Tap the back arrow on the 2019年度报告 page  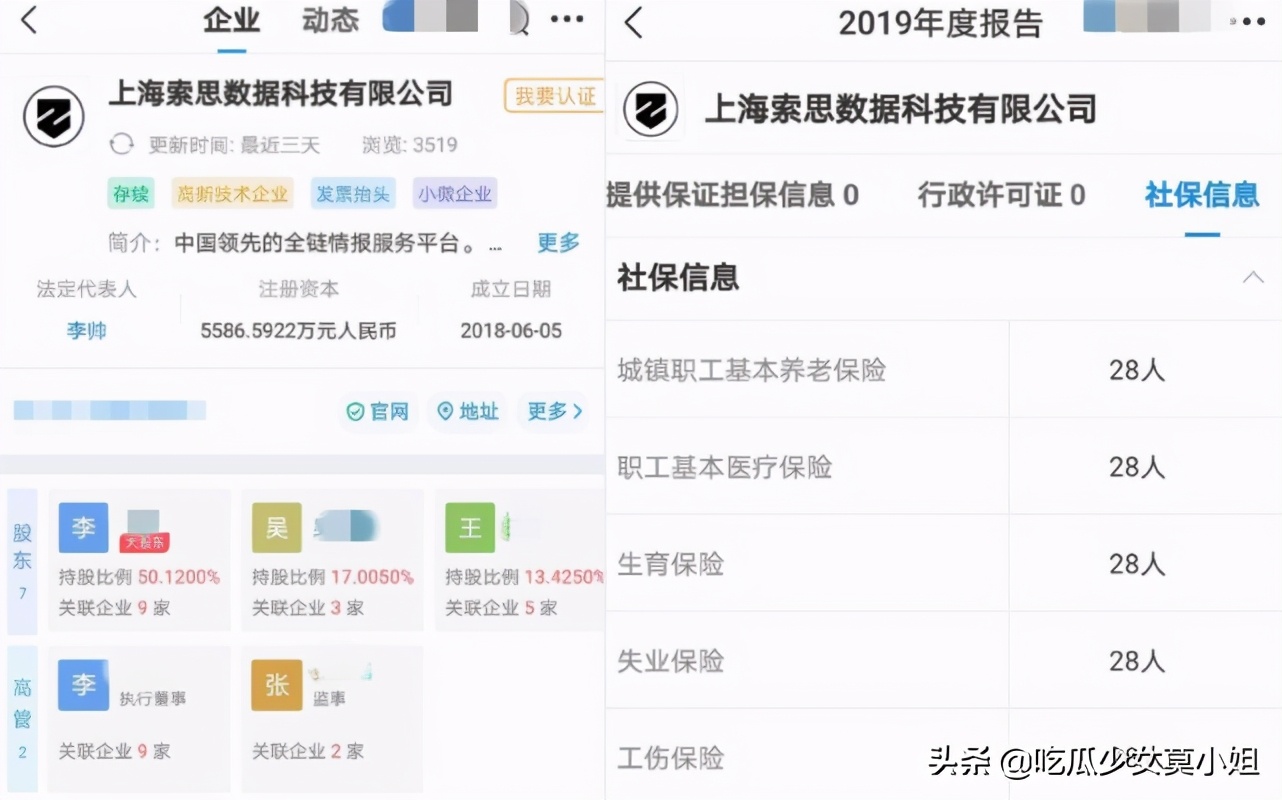pos(634,20)
